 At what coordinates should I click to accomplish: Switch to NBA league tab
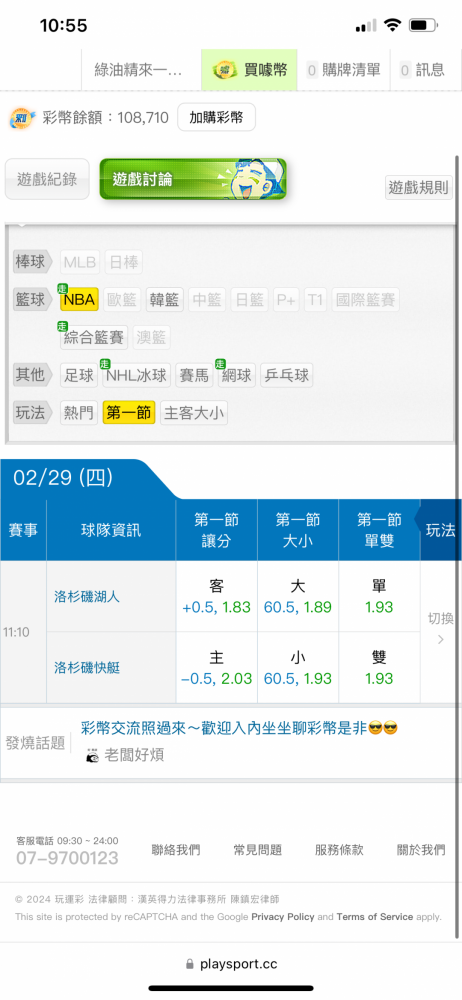coord(79,299)
